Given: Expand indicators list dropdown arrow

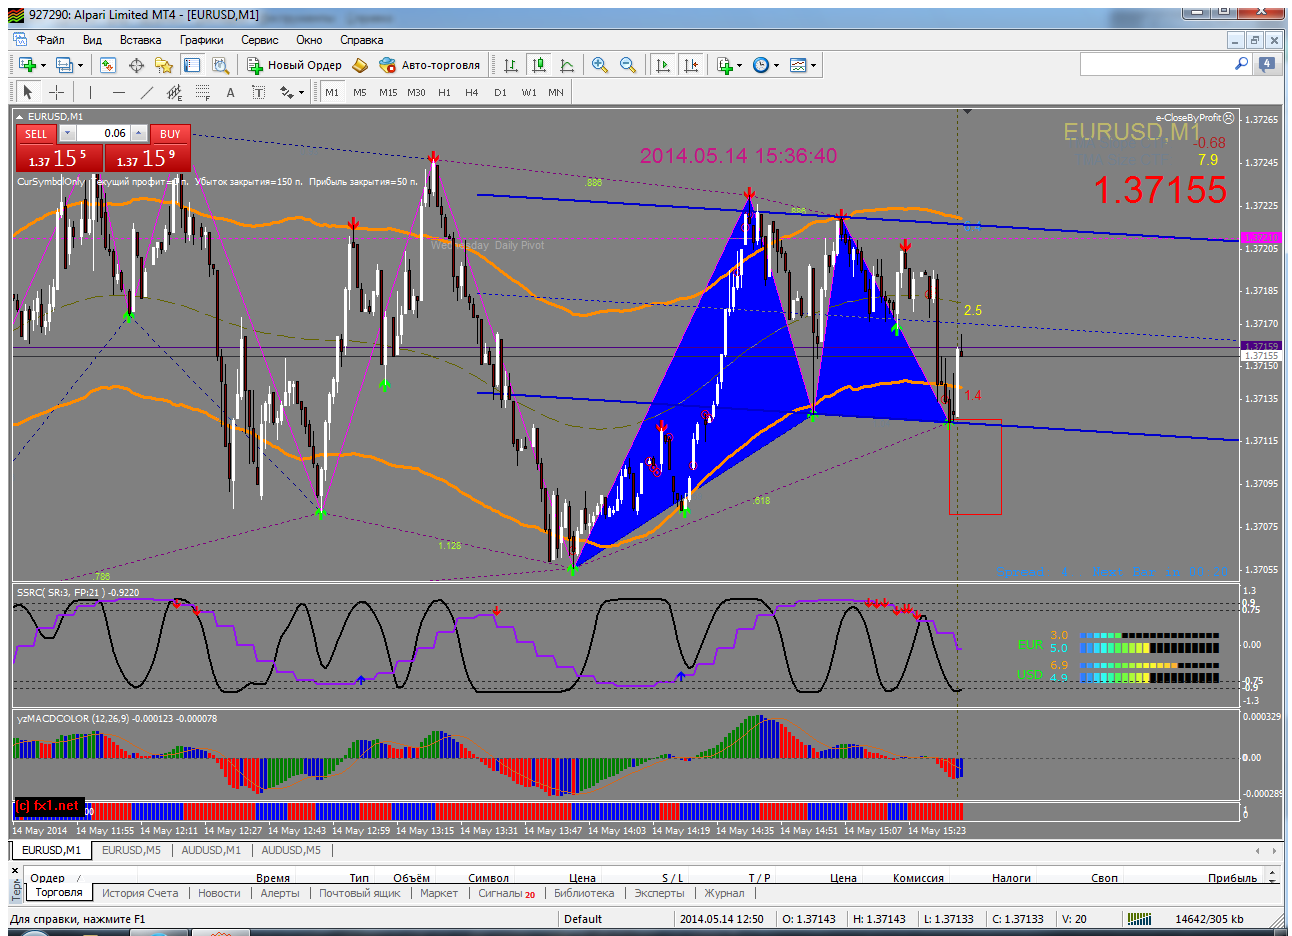Looking at the screenshot, I should 739,65.
